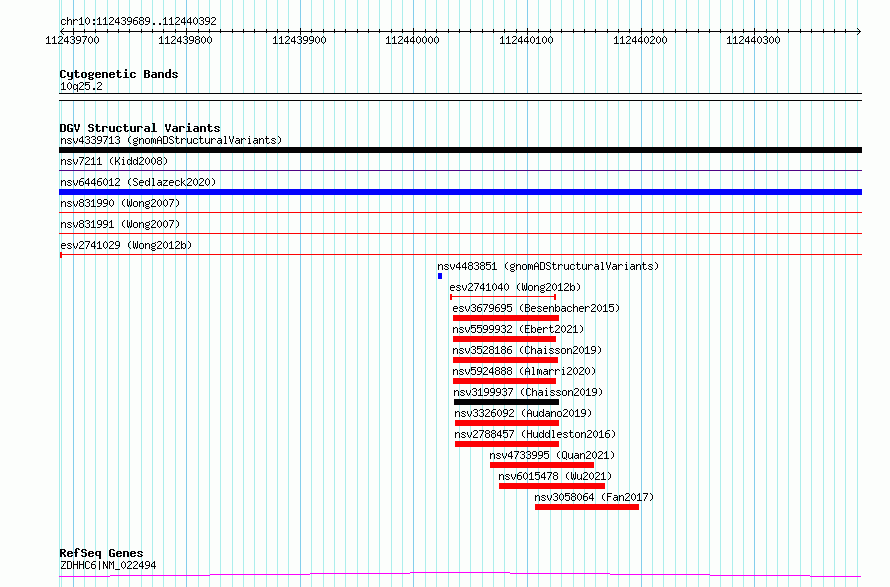Open the nsv3326092 (Audano2019) variant label
The width and height of the screenshot is (890, 587).
pyautogui.click(x=523, y=413)
